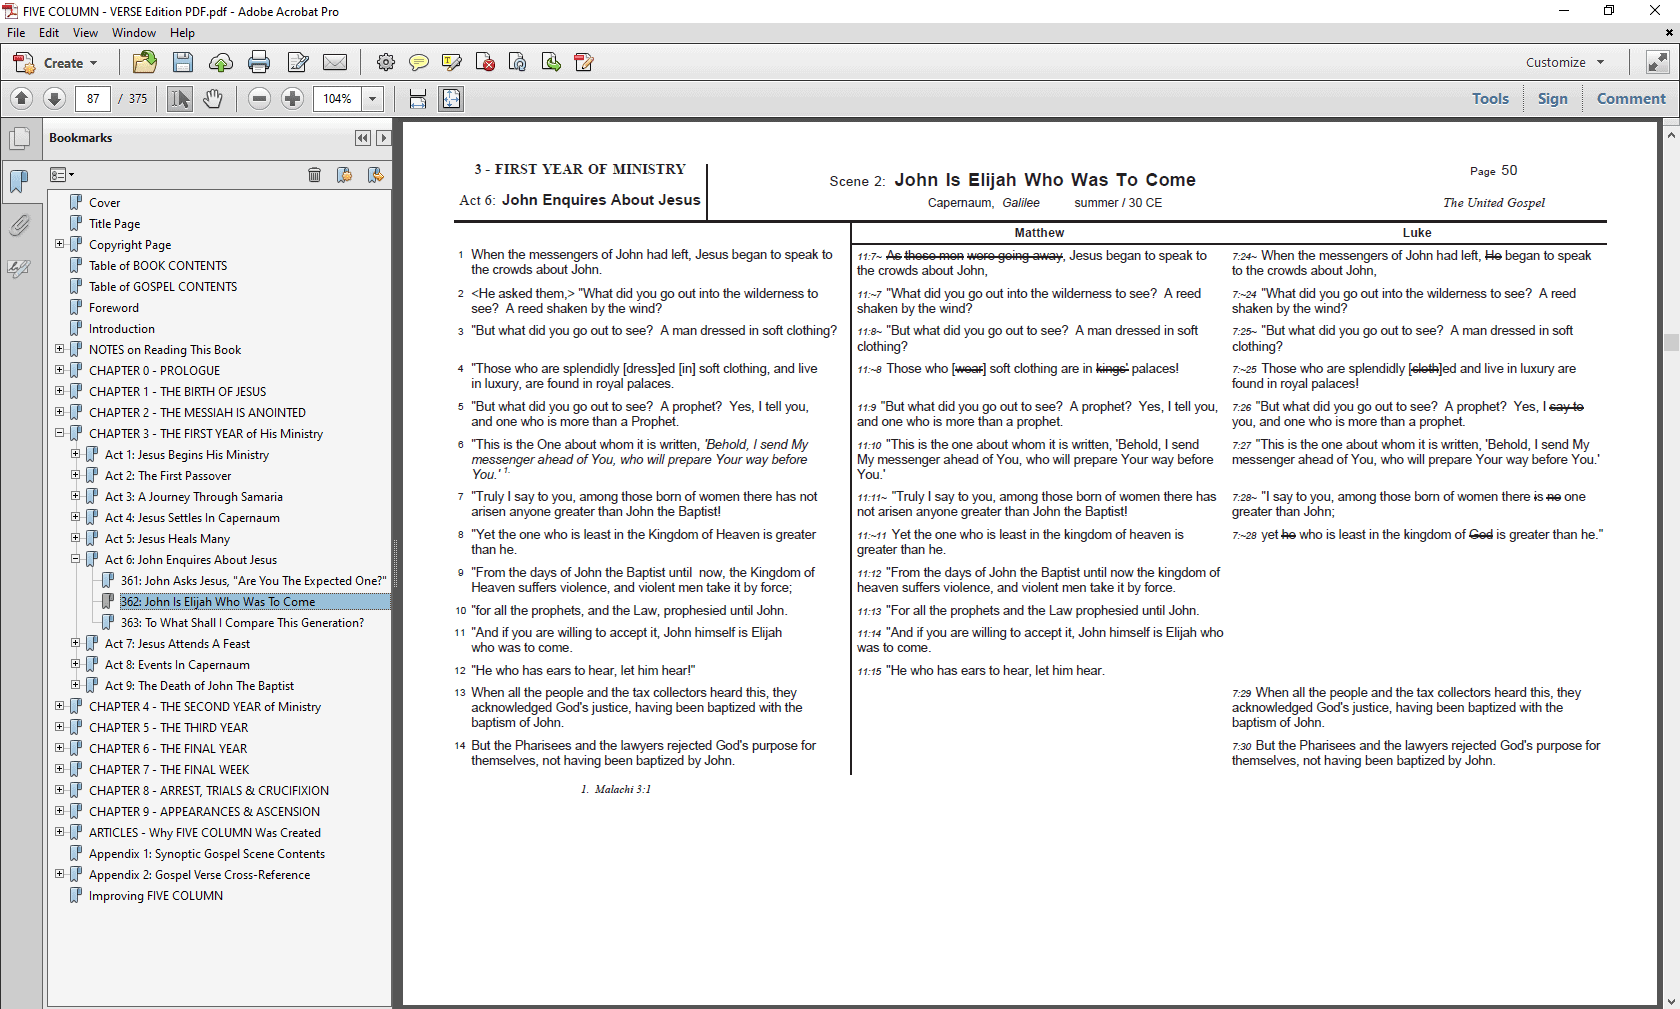Open the zoom level dropdown arrow
Image resolution: width=1680 pixels, height=1009 pixels.
373,98
